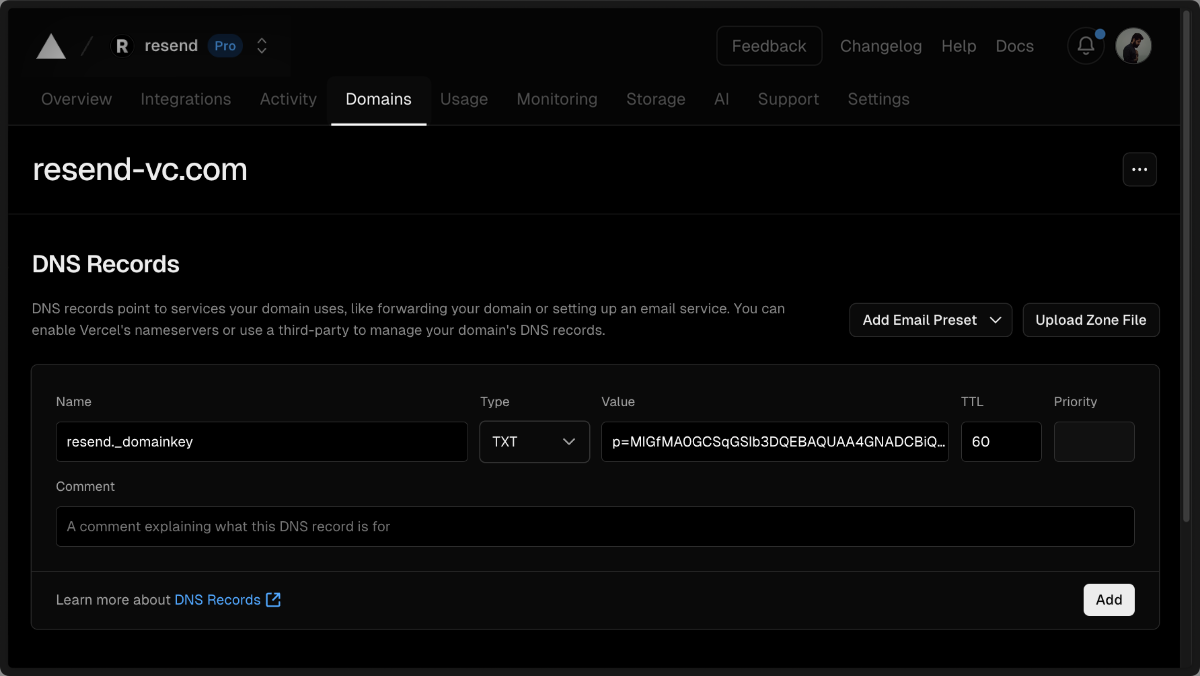Viewport: 1200px width, 676px height.
Task: Click the empty Priority field
Action: 1094,441
